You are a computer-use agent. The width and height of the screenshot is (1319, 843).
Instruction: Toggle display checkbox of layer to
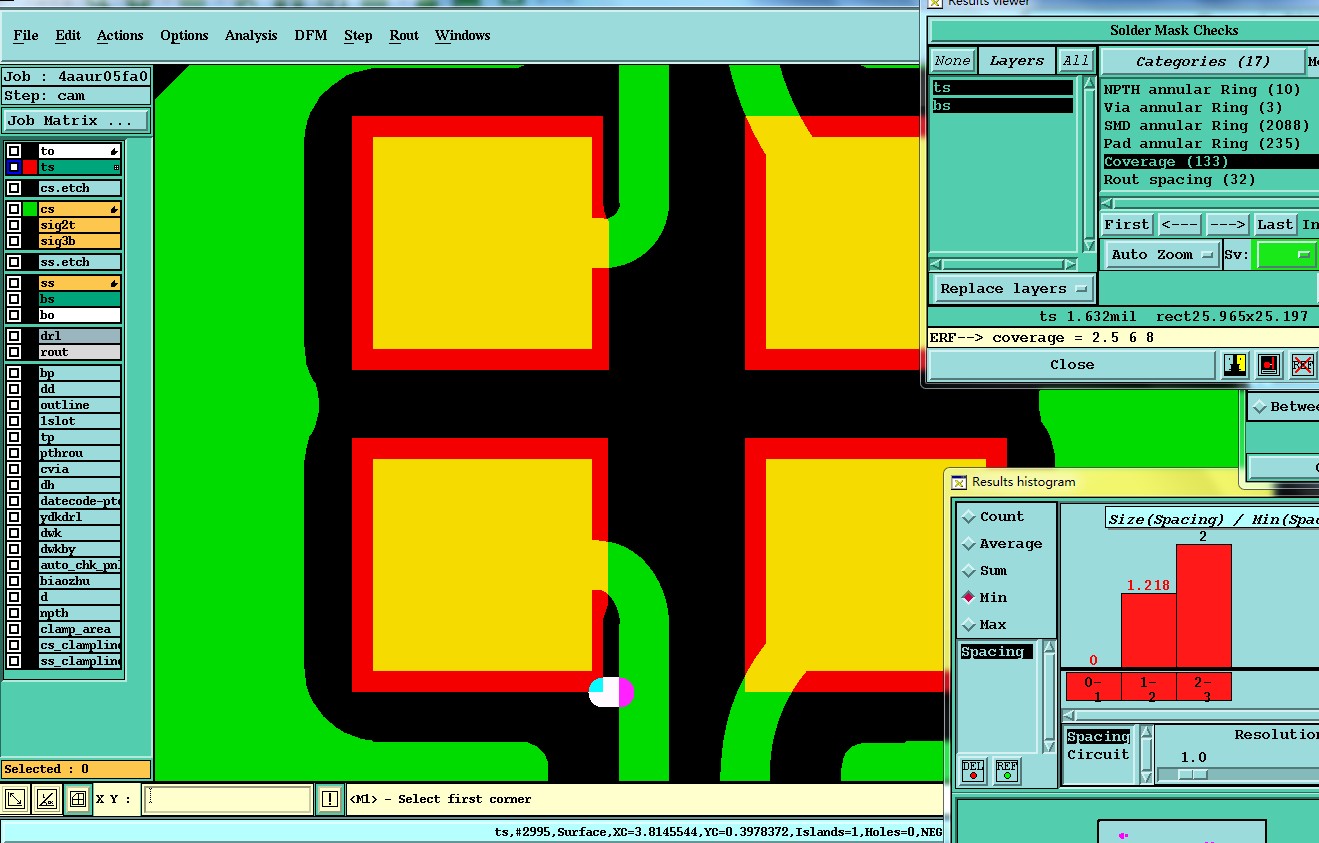(14, 151)
